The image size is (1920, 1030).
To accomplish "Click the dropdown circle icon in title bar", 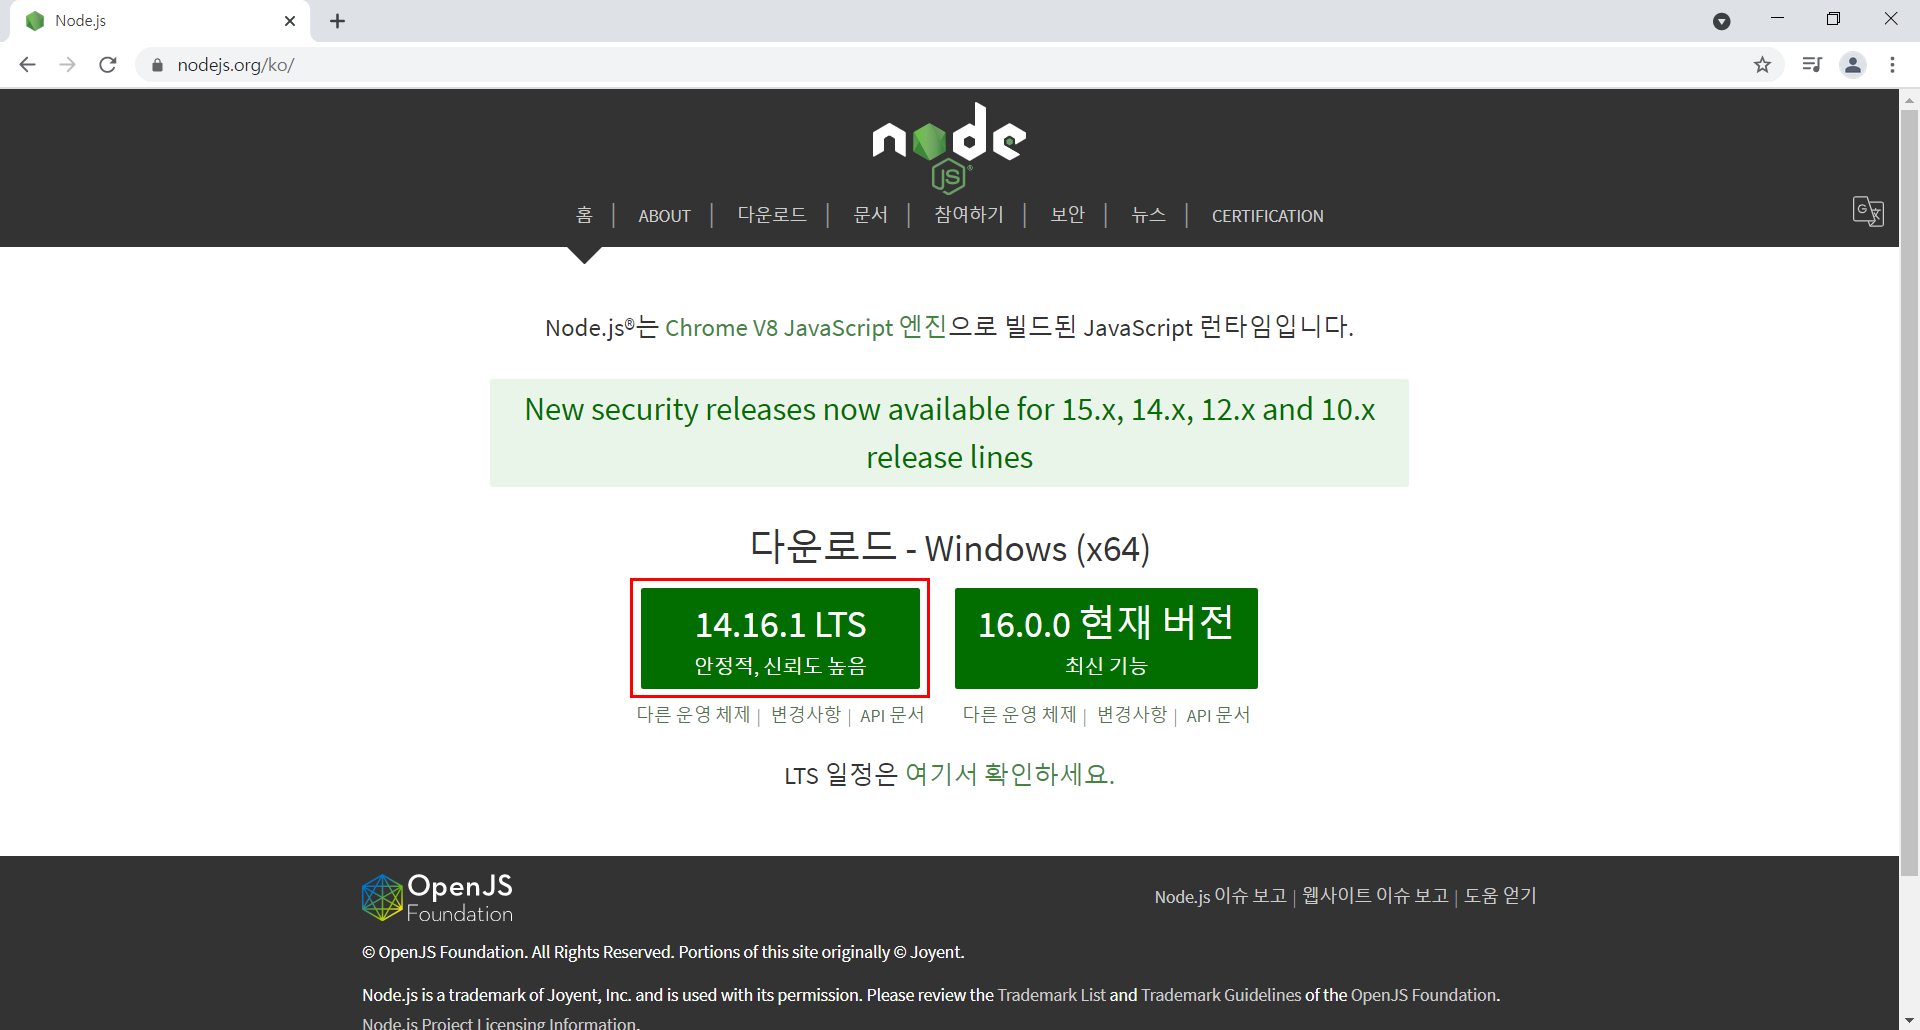I will pyautogui.click(x=1722, y=21).
